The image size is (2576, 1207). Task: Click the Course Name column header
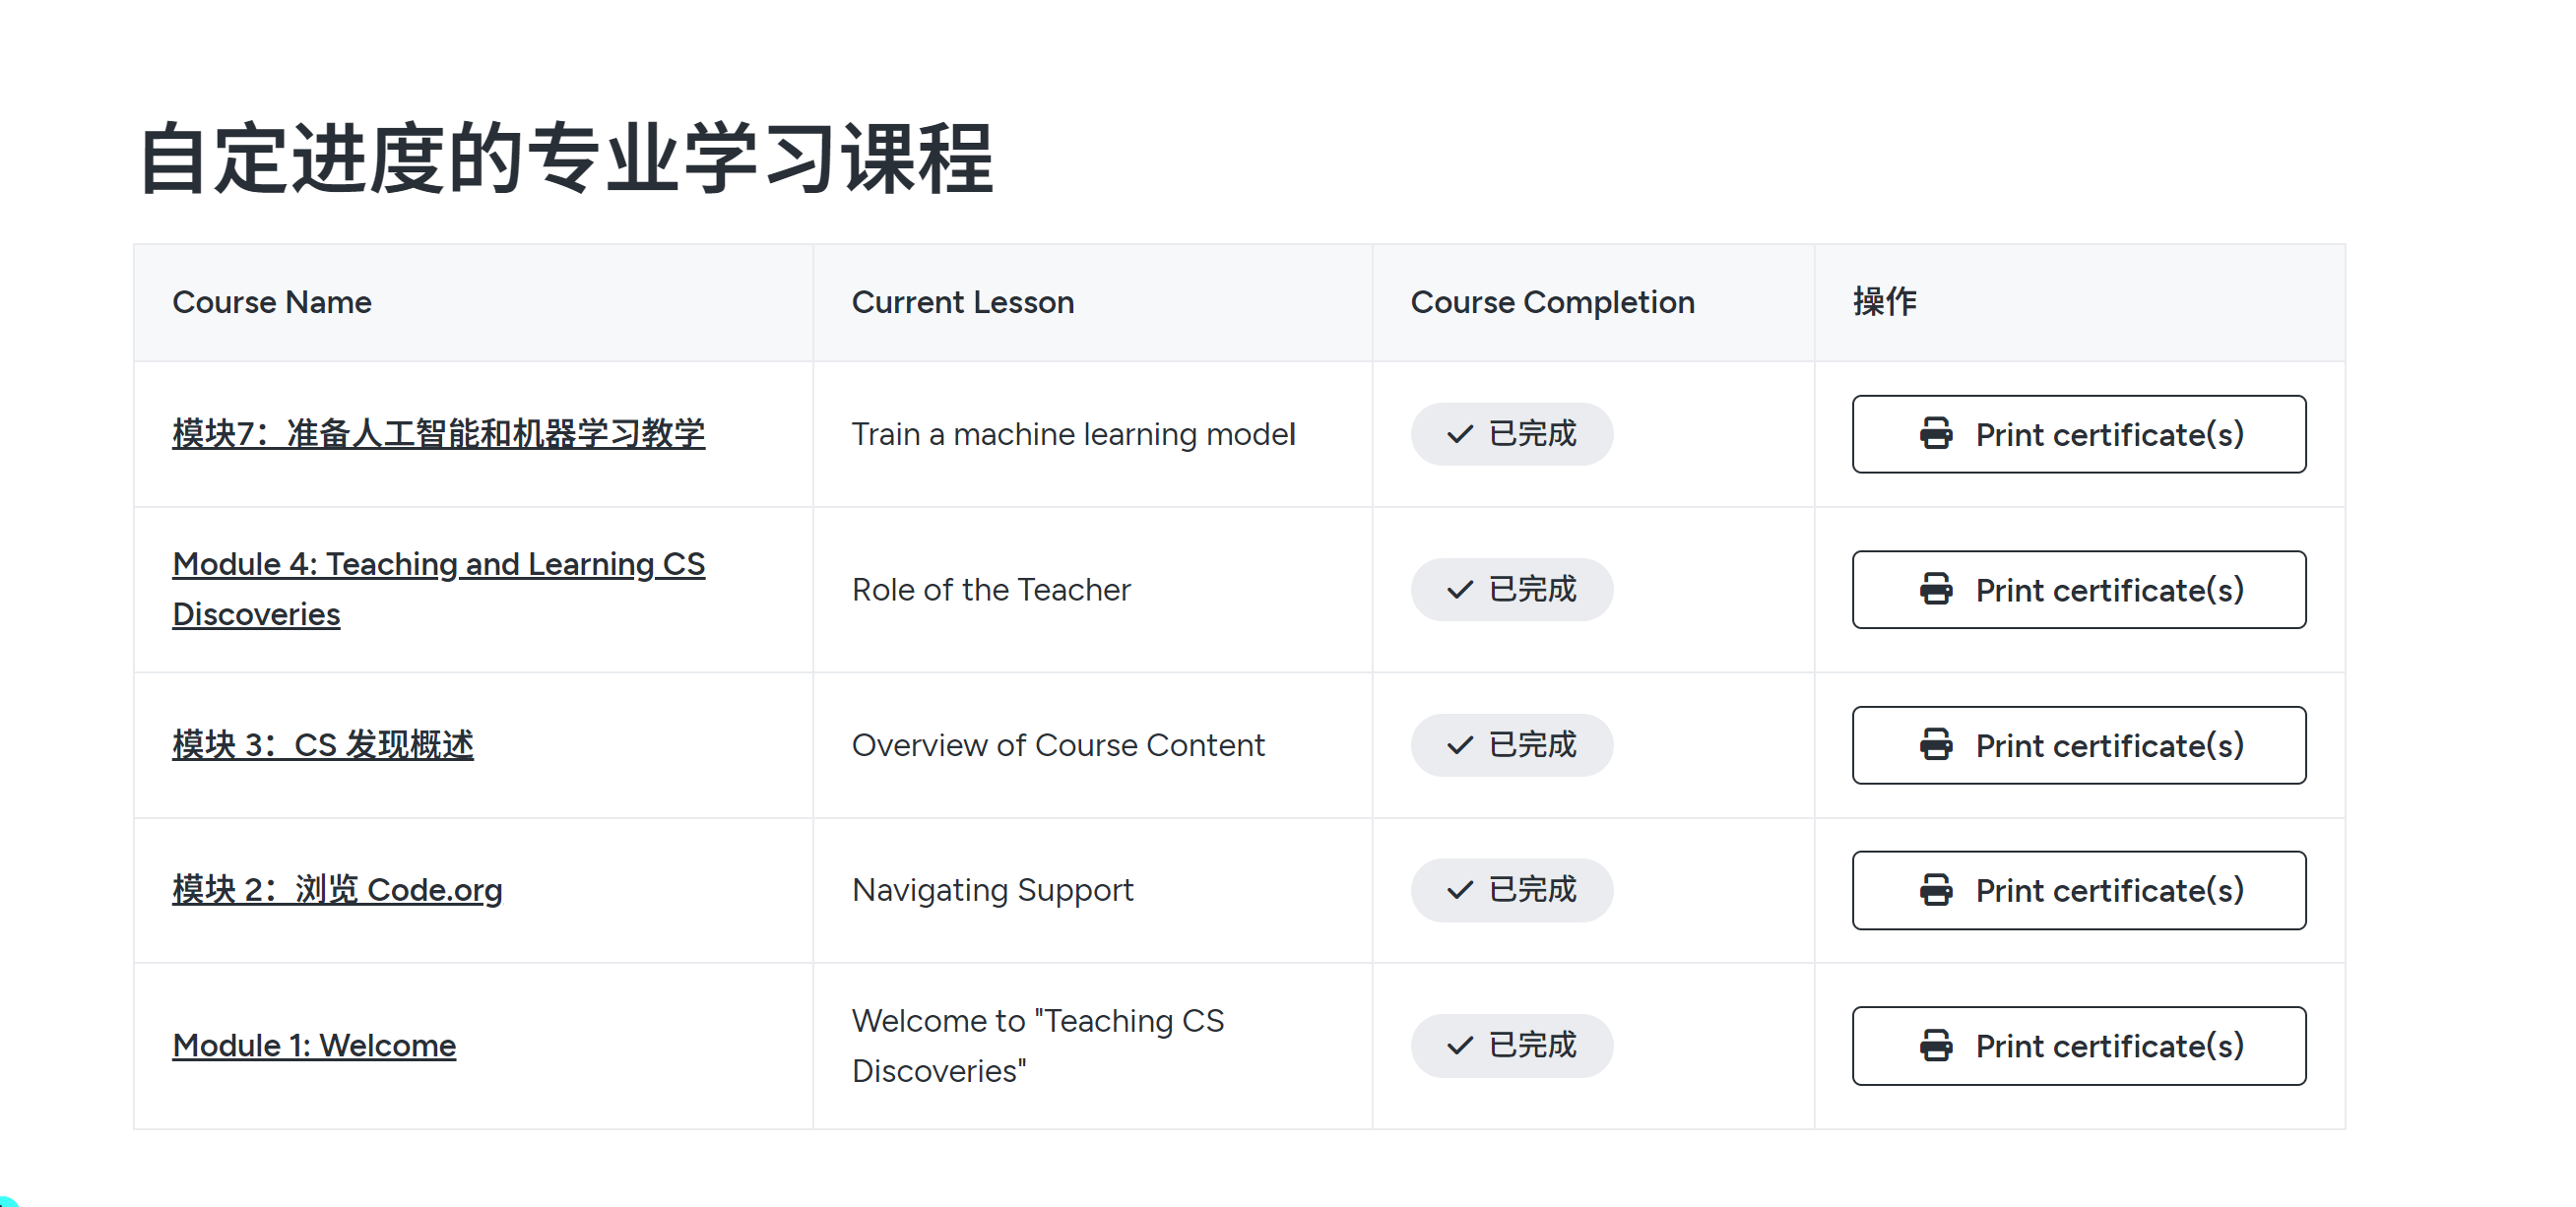pos(272,302)
